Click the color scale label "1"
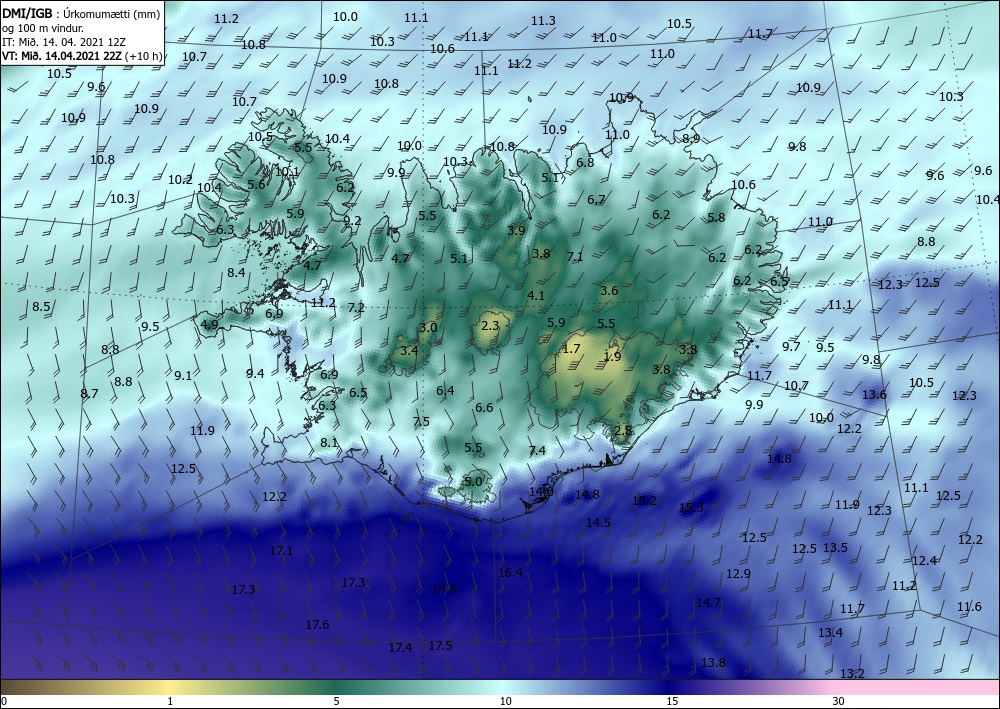 (170, 701)
